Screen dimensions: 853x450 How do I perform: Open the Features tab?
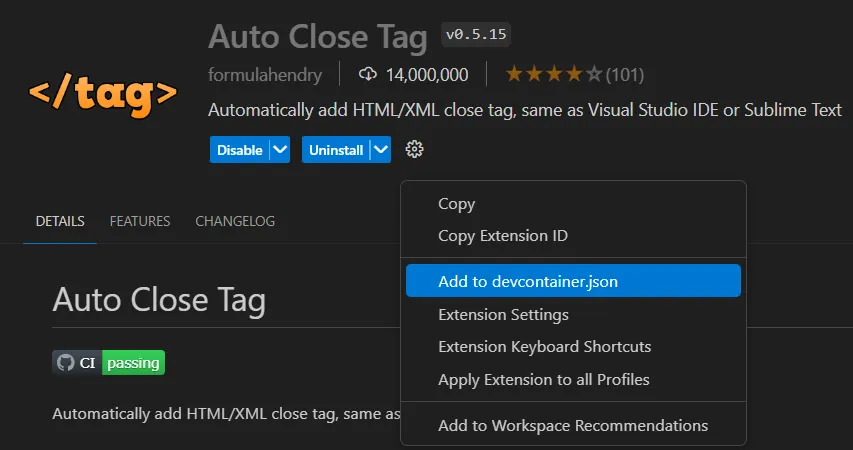pos(140,221)
